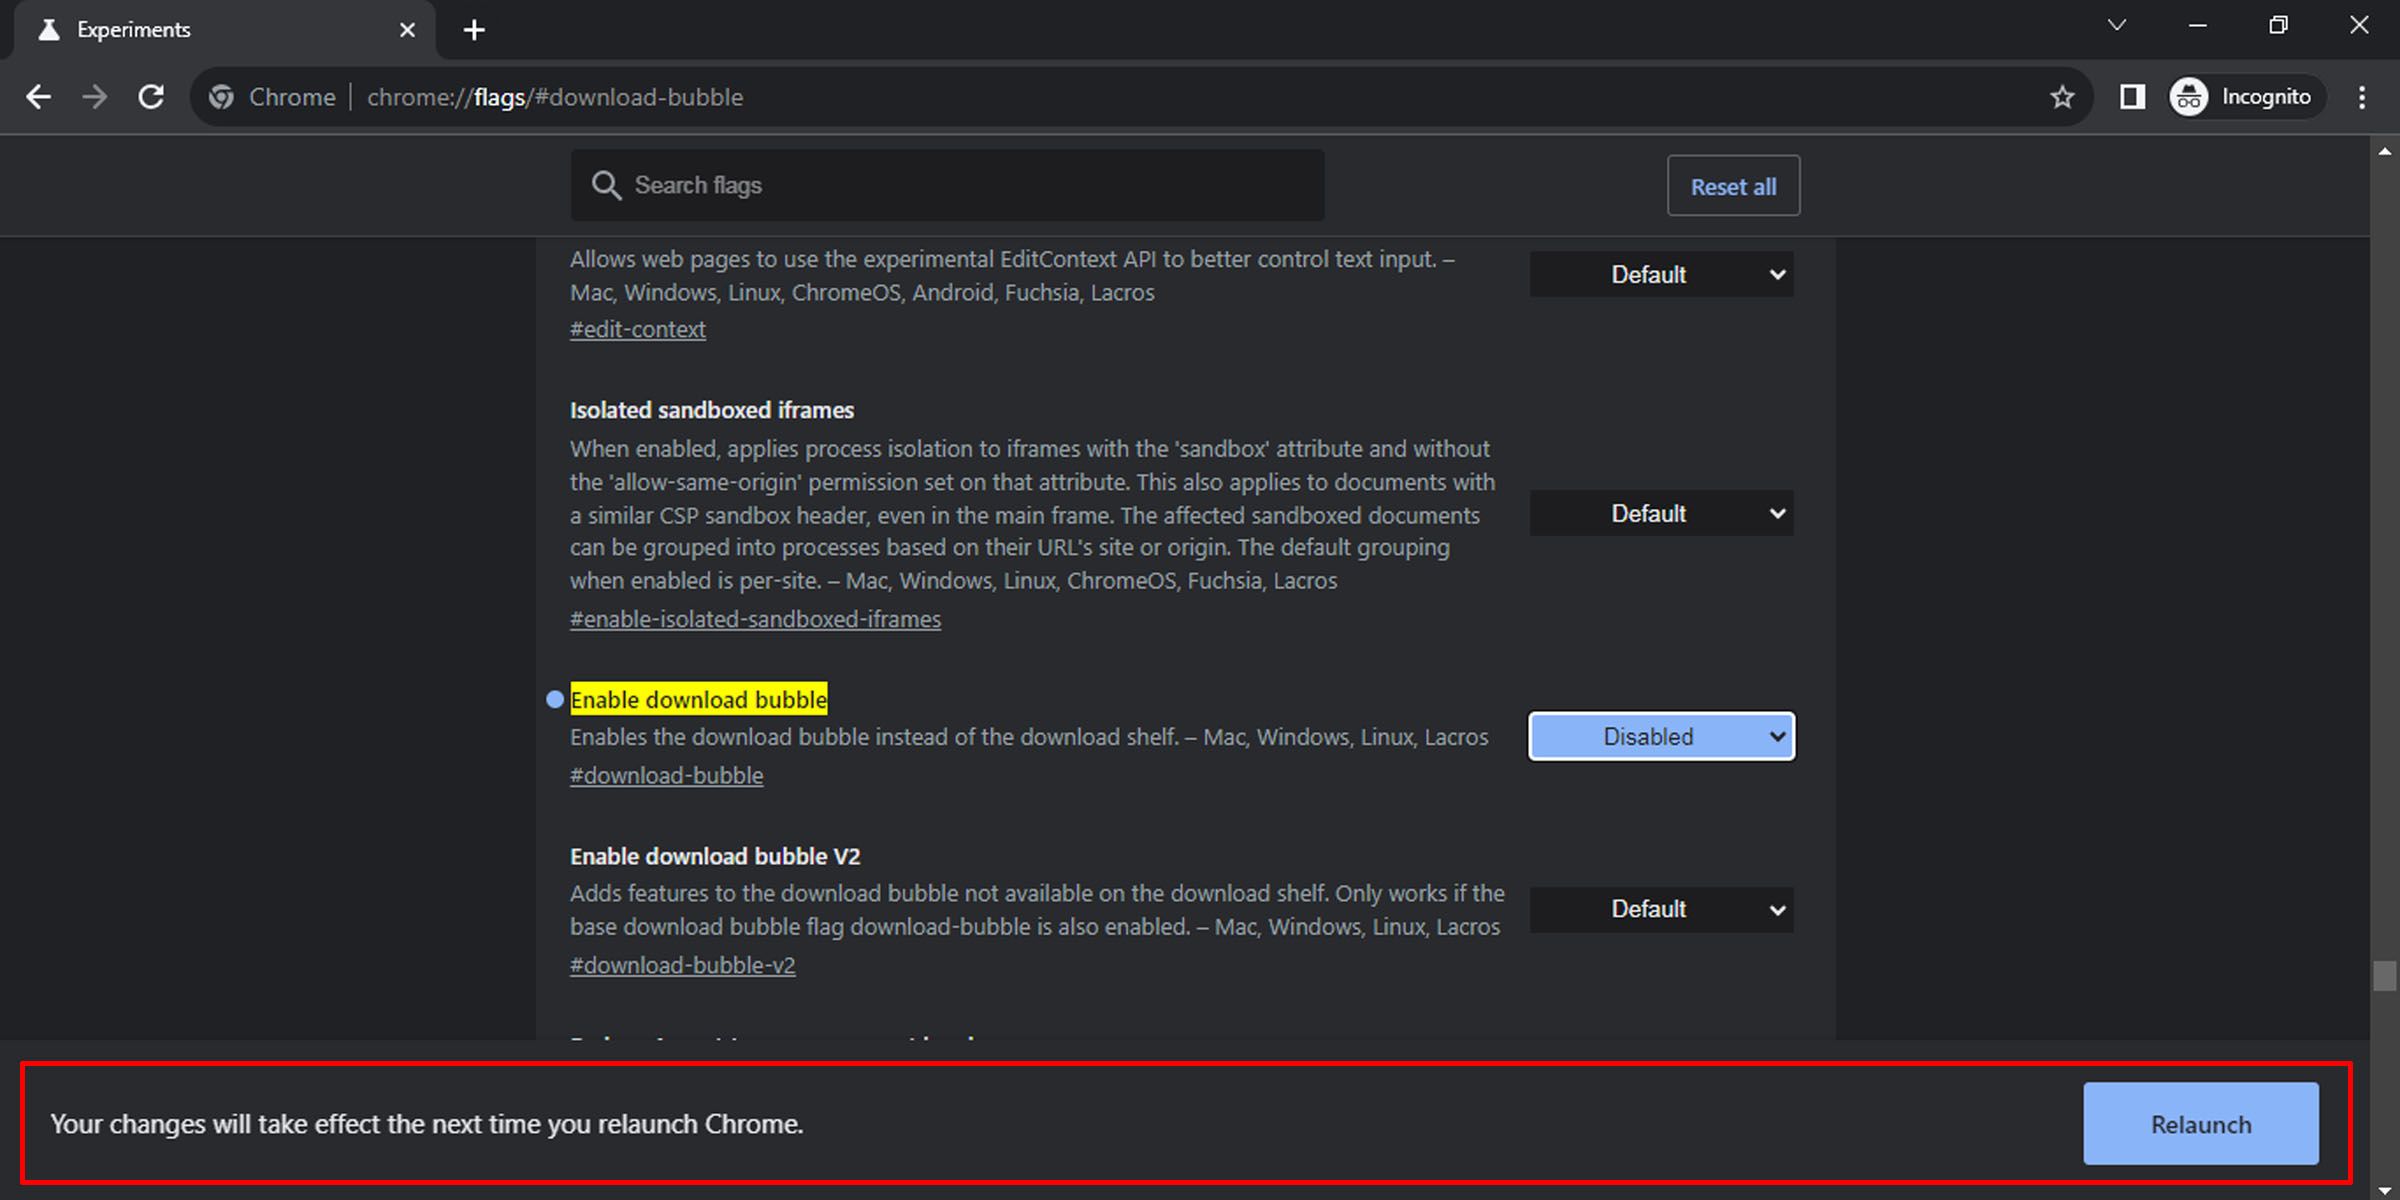Click Reset all button
This screenshot has height=1200, width=2400.
(x=1733, y=186)
